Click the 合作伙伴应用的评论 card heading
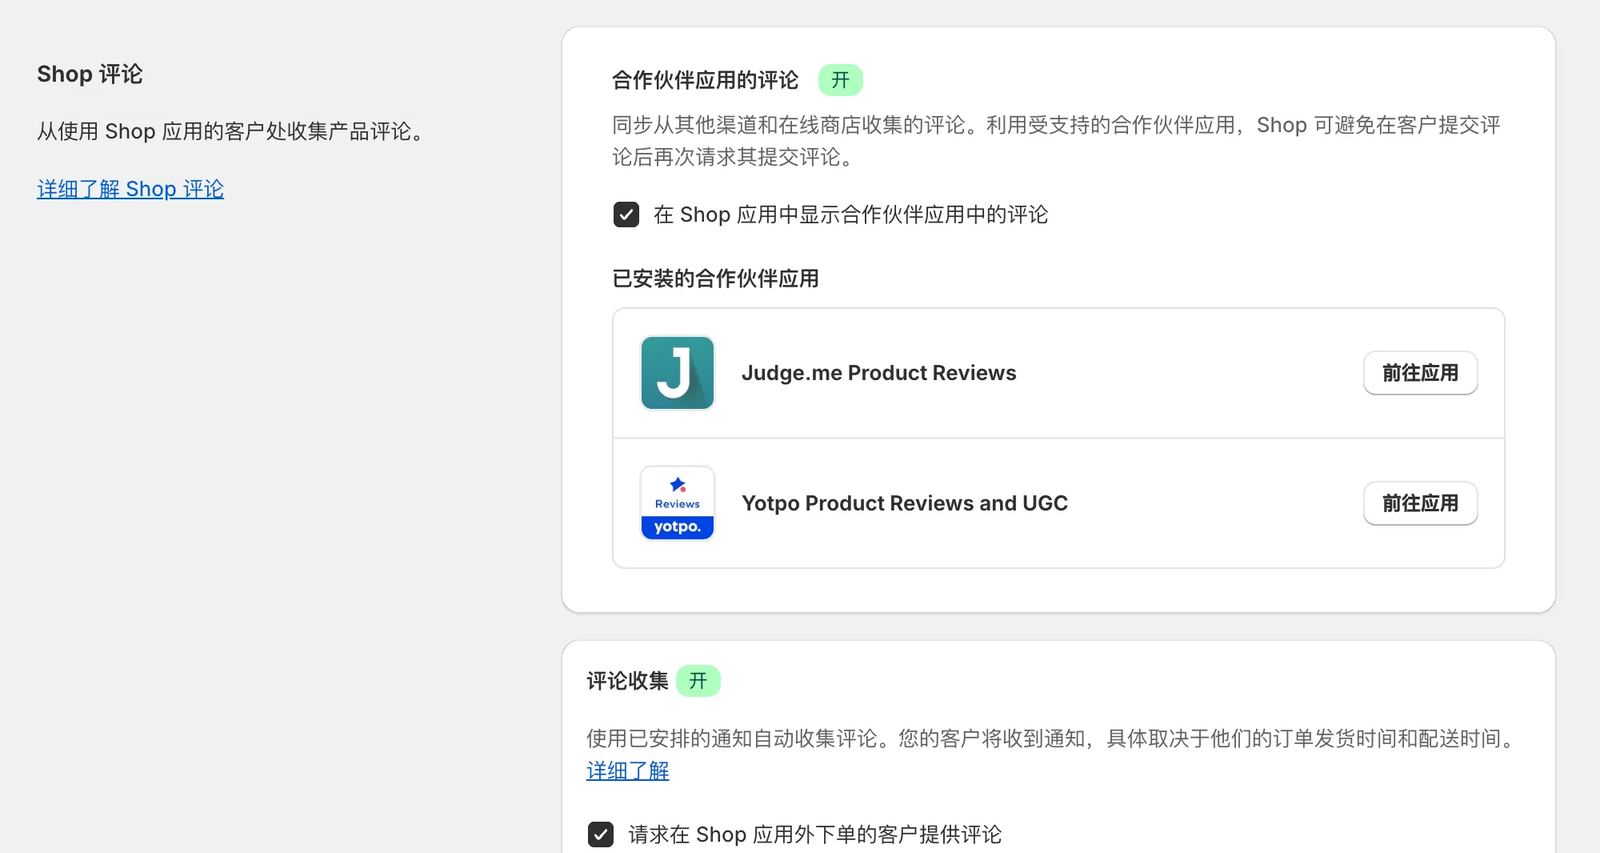This screenshot has height=853, width=1600. (x=705, y=80)
